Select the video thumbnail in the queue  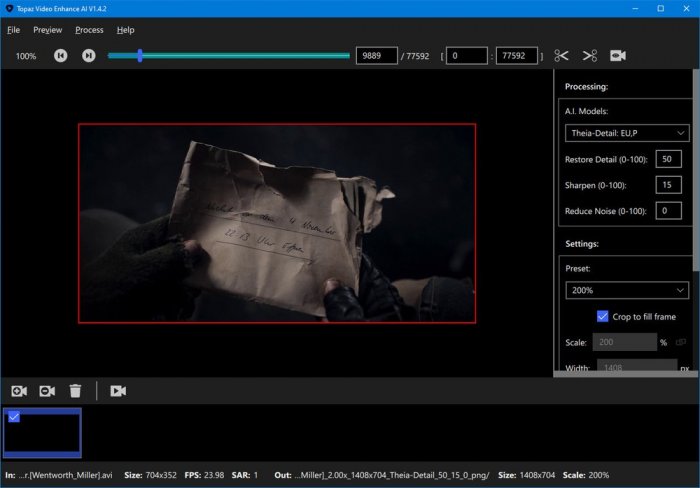point(42,433)
